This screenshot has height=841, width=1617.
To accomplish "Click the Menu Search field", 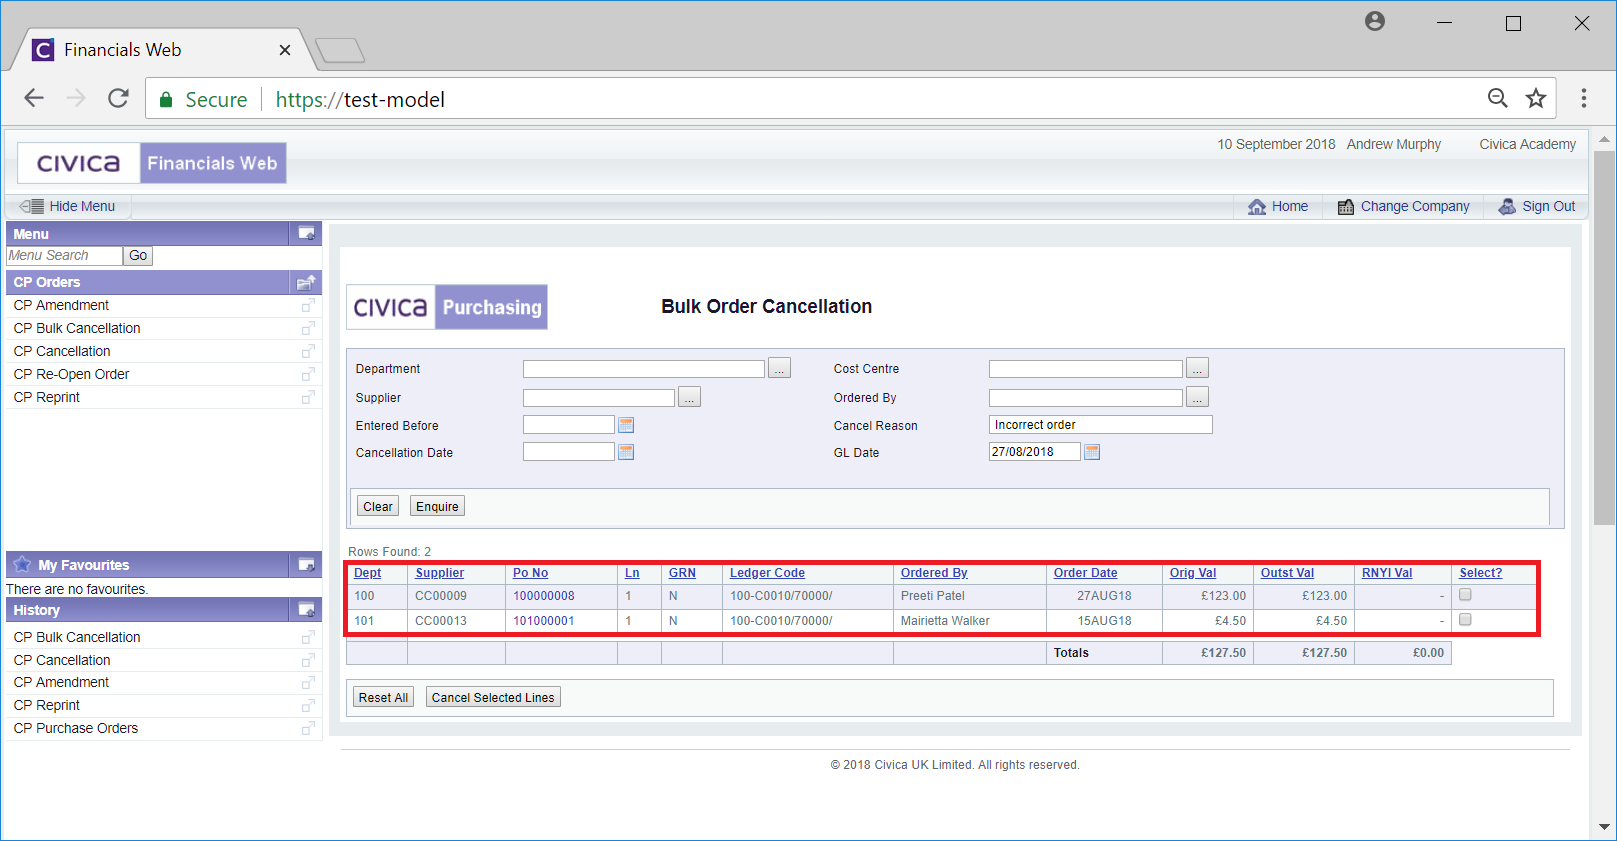I will click(x=64, y=256).
